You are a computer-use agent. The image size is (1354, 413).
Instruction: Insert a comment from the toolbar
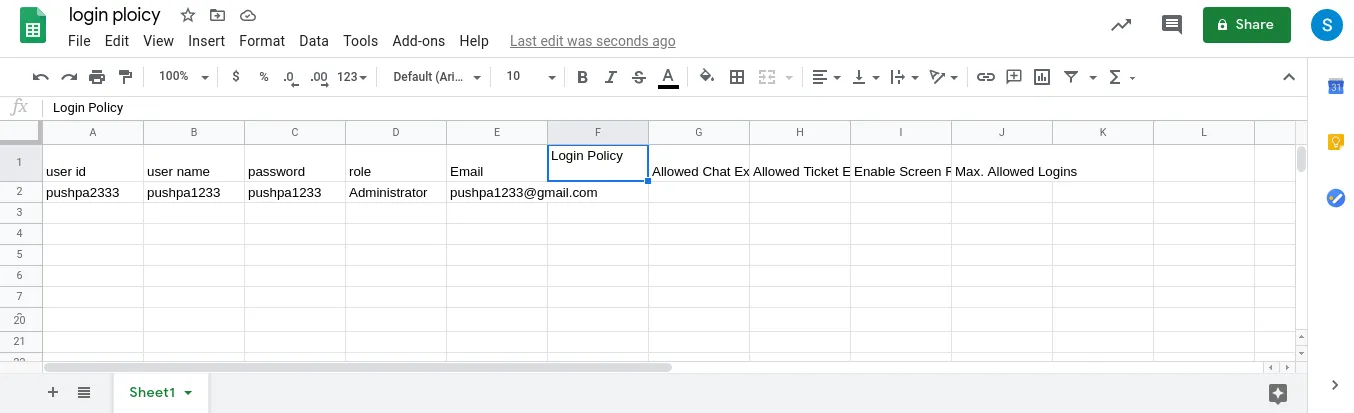(1014, 77)
